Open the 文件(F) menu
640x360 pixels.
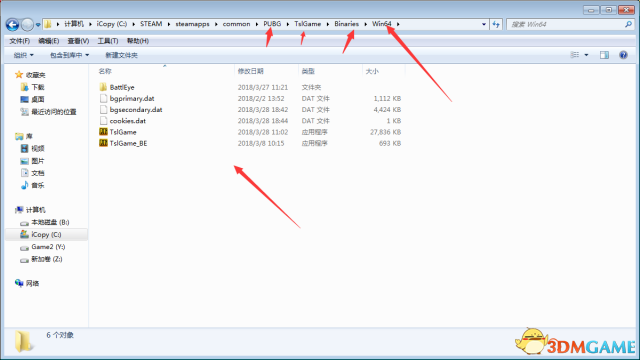tap(20, 41)
